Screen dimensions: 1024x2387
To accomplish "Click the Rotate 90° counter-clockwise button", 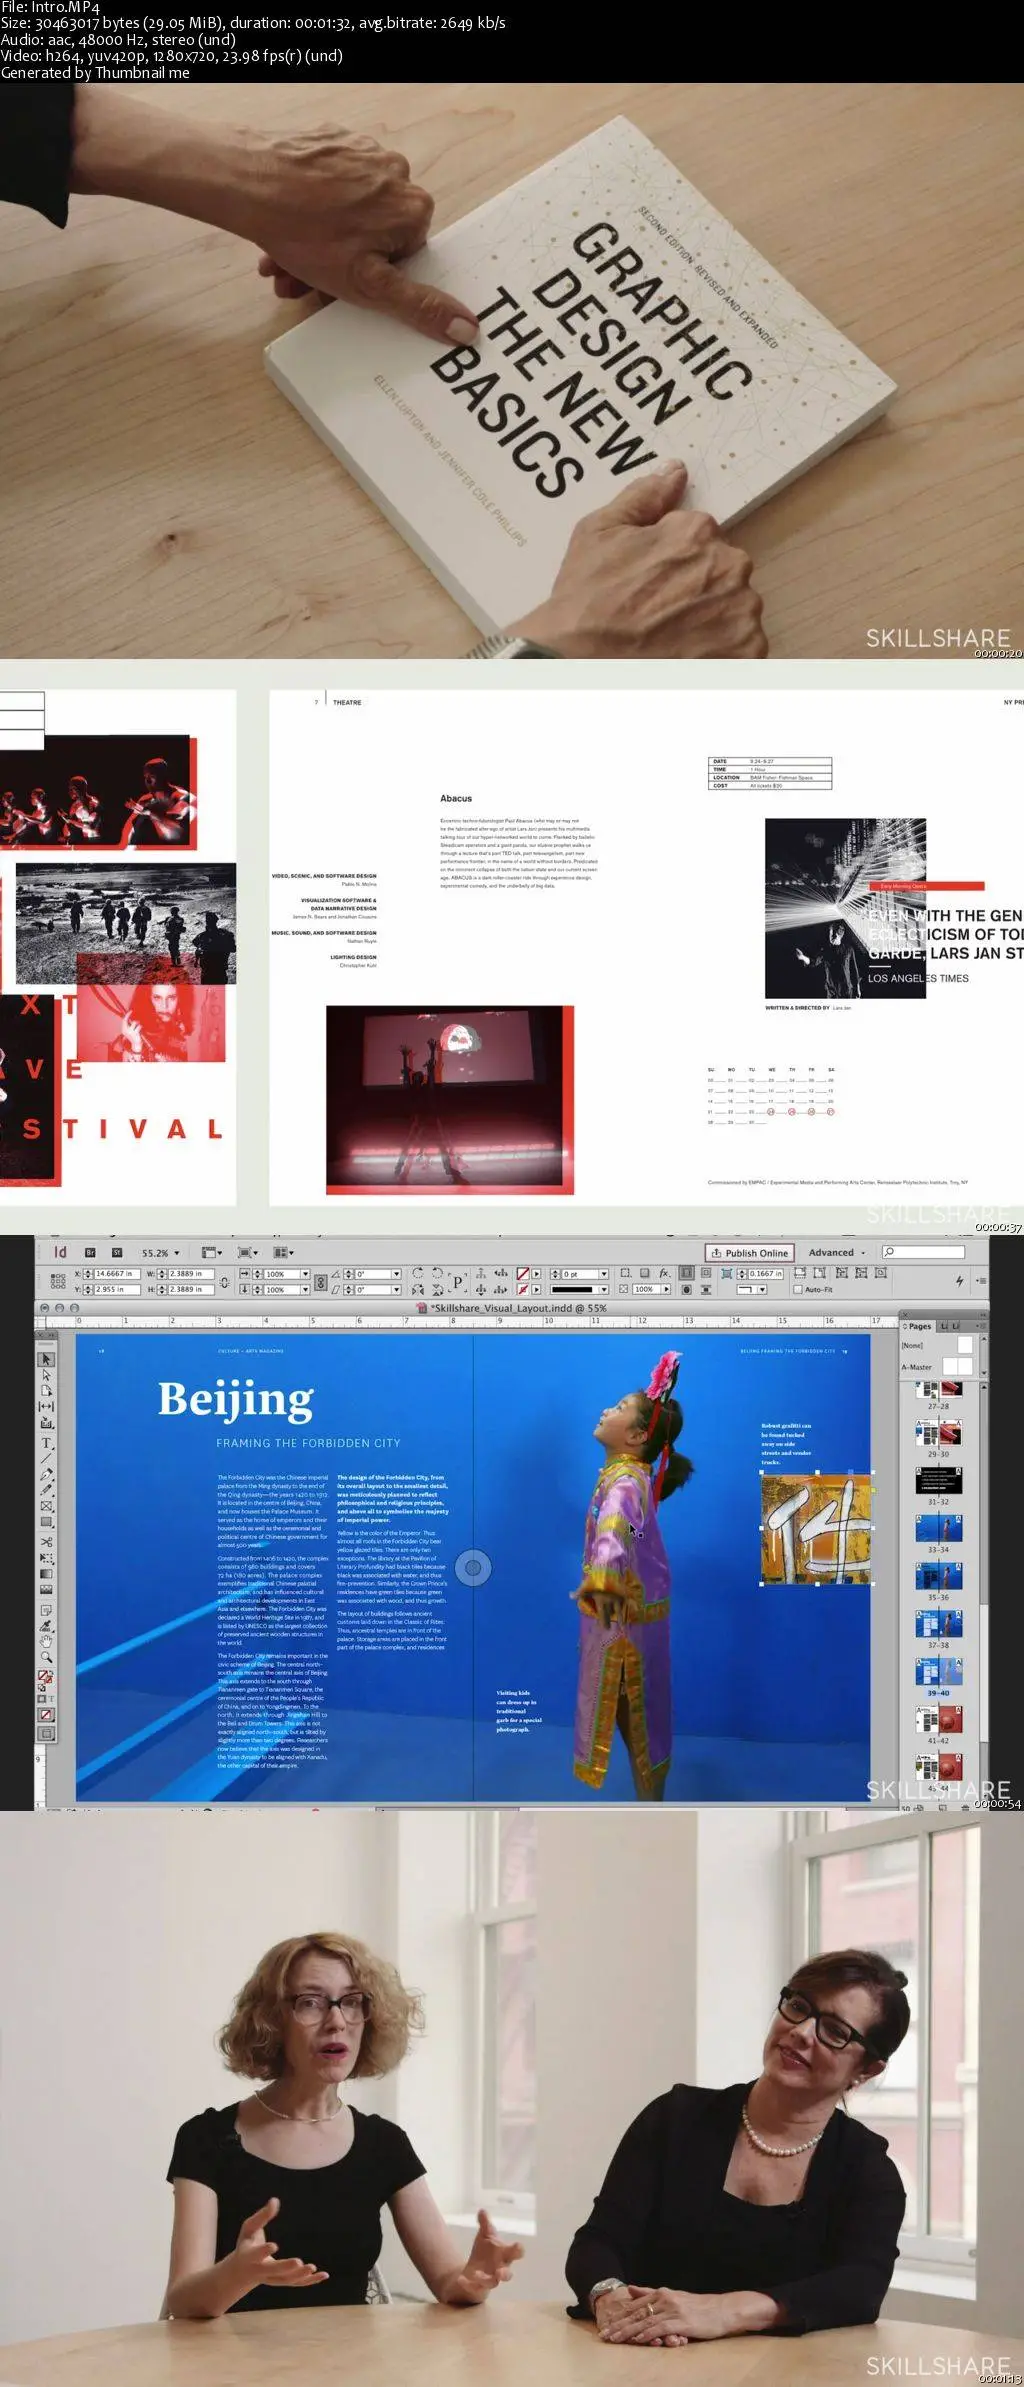I will 437,1273.
